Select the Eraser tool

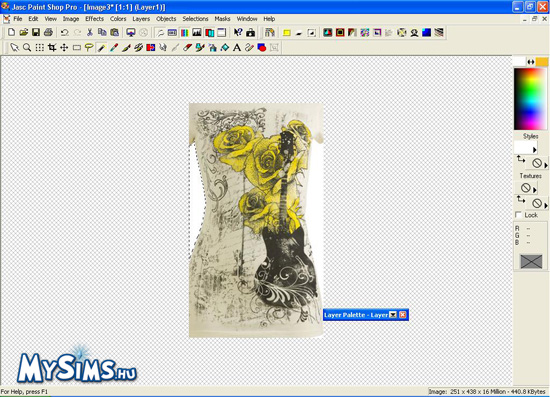coord(188,47)
